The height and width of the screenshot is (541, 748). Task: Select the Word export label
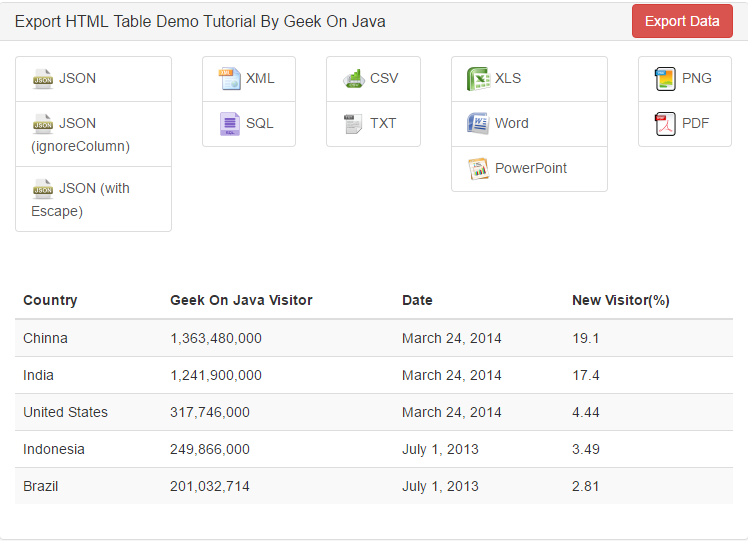coord(512,124)
